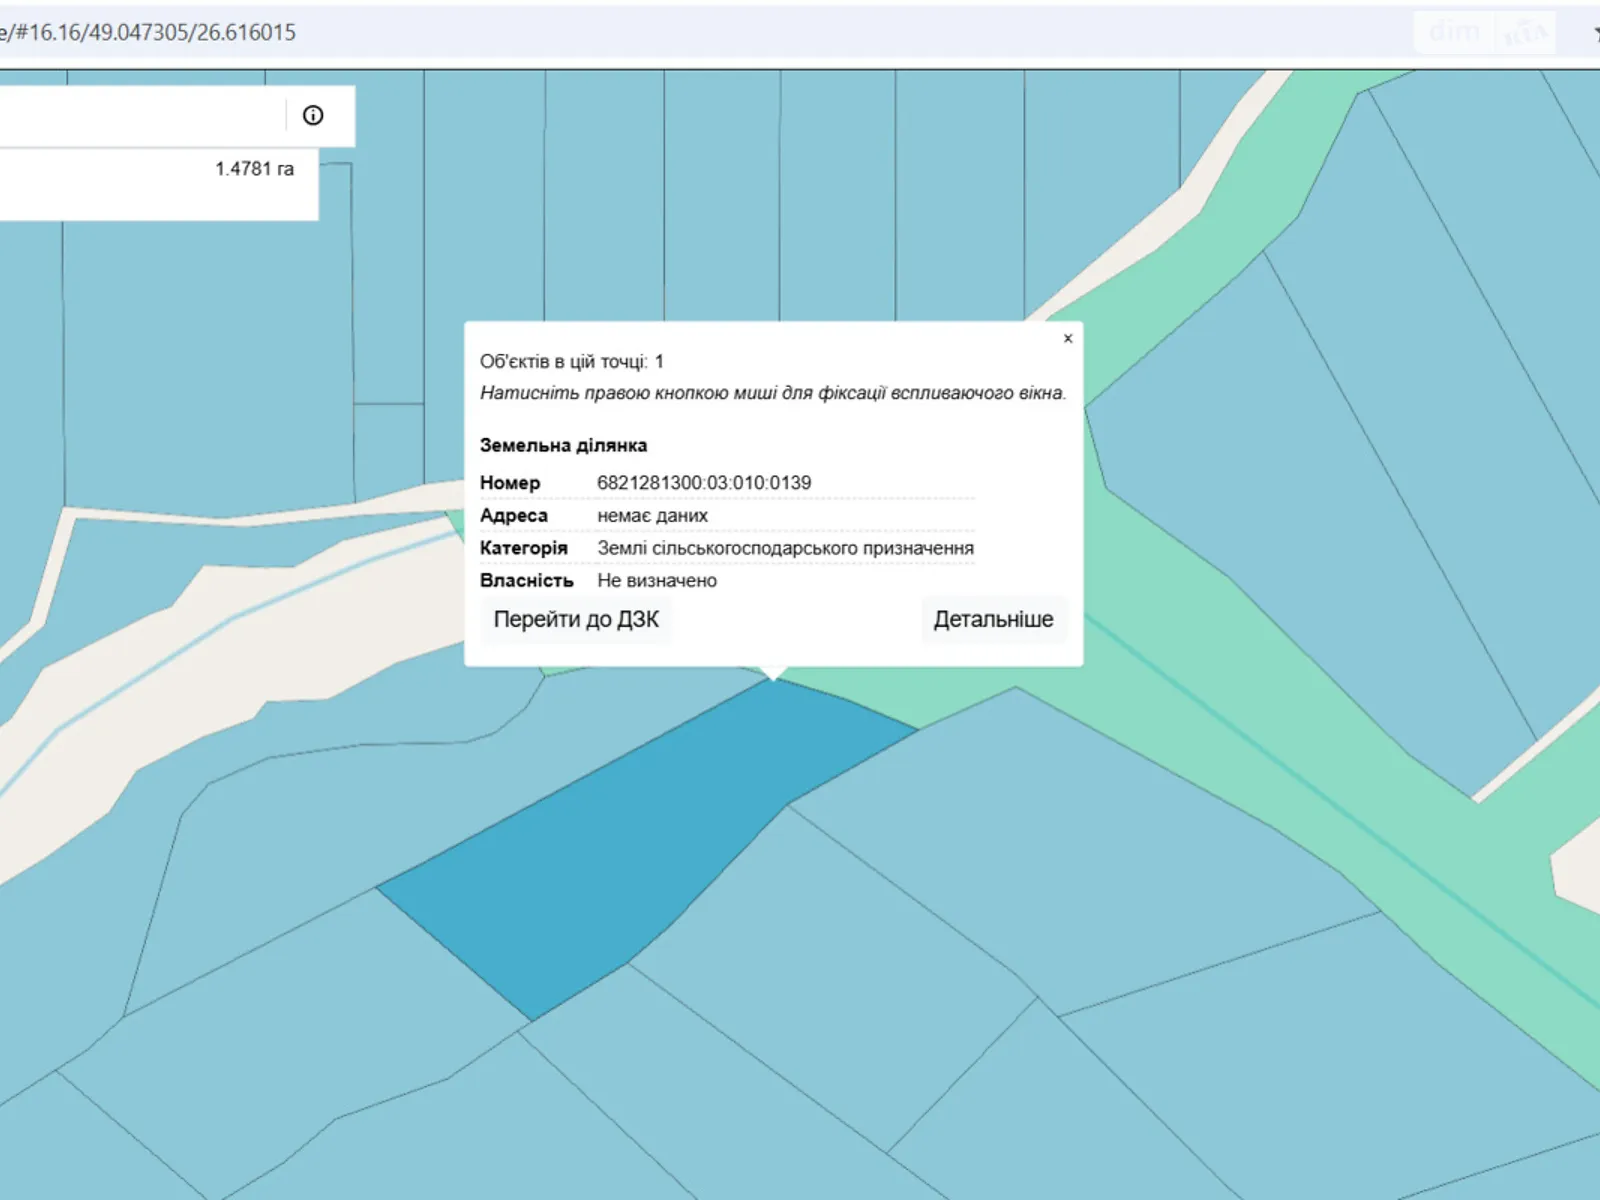
Task: Click the bookmark star in address bar
Action: point(1594,33)
